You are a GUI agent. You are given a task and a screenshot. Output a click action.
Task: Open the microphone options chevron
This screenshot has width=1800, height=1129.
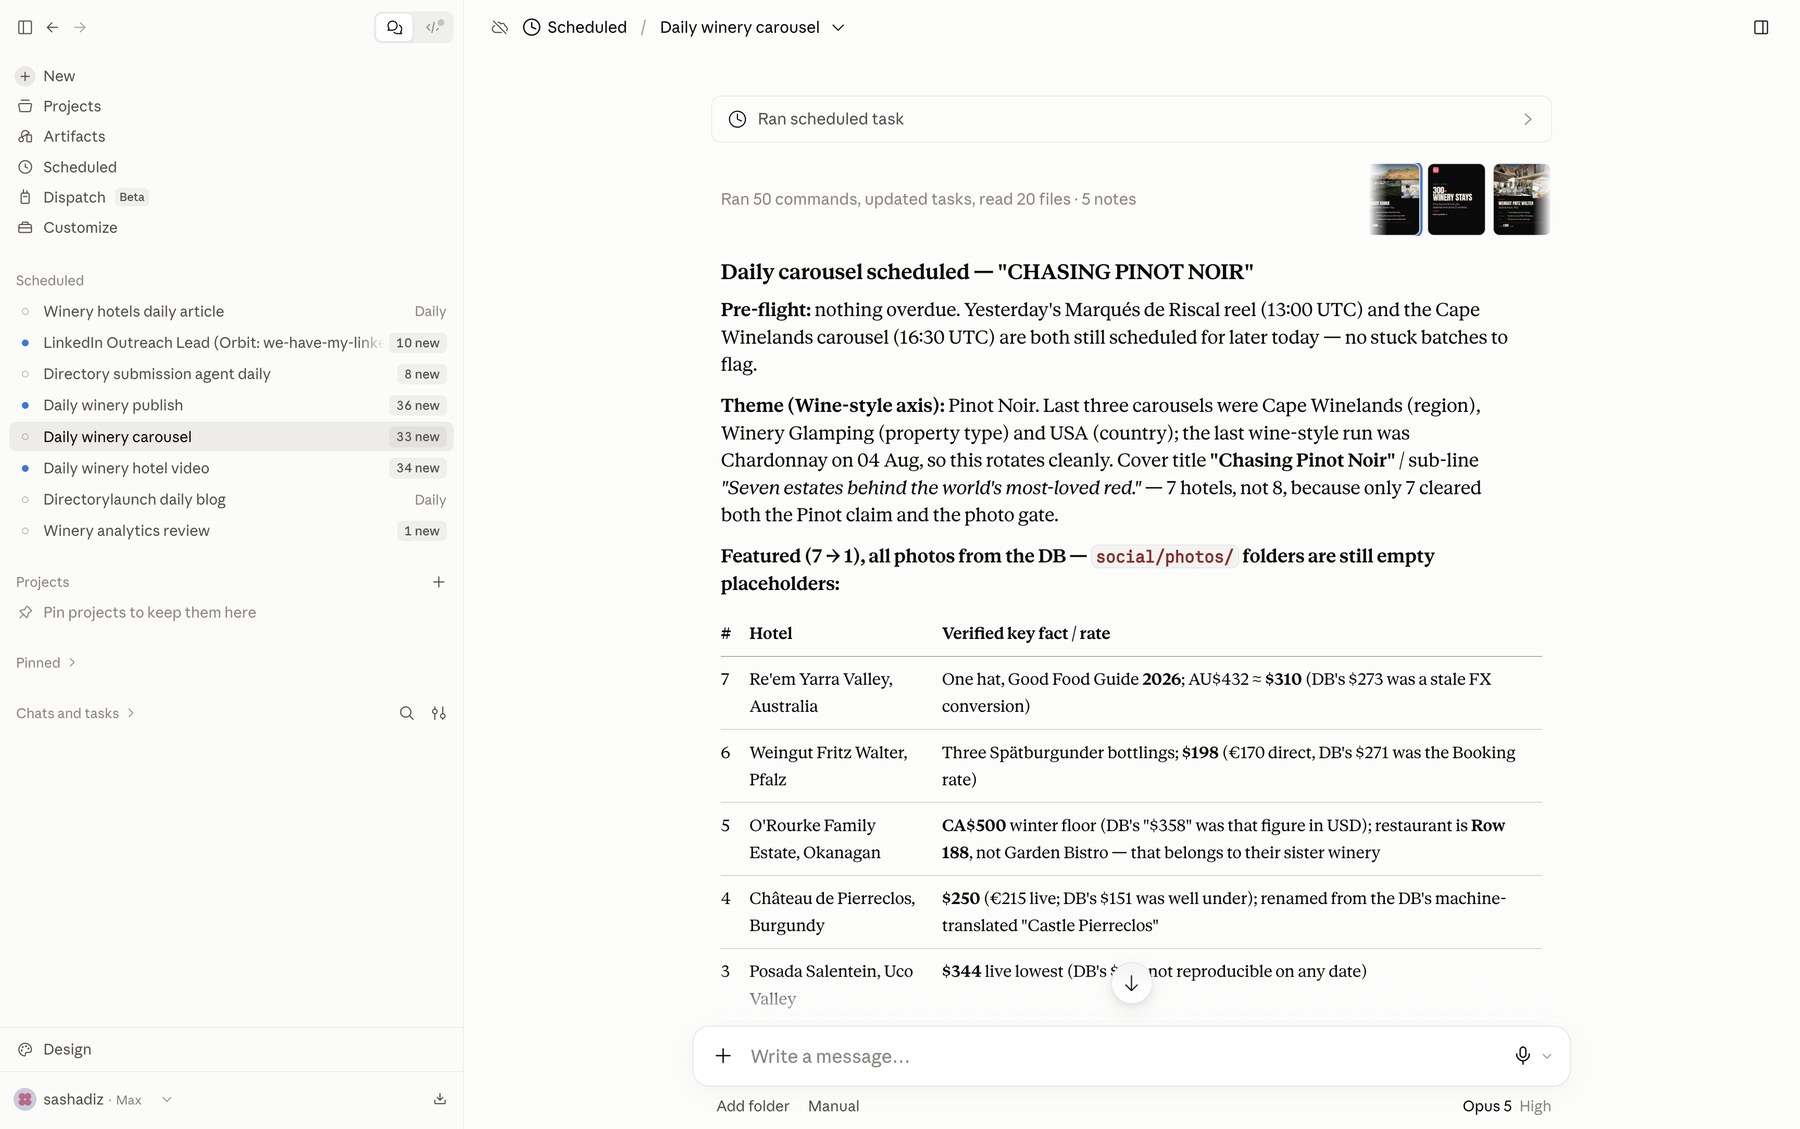(1547, 1056)
